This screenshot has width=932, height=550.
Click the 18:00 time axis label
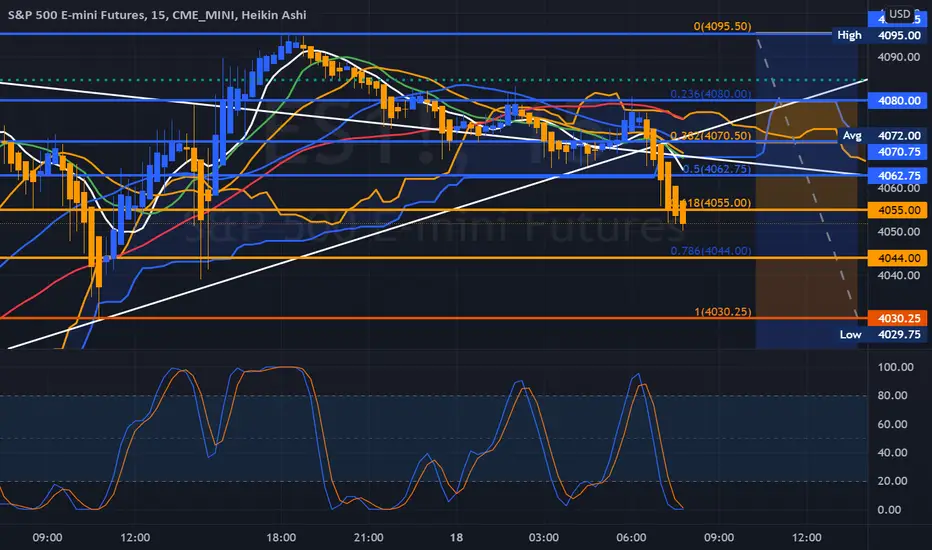pyautogui.click(x=281, y=538)
